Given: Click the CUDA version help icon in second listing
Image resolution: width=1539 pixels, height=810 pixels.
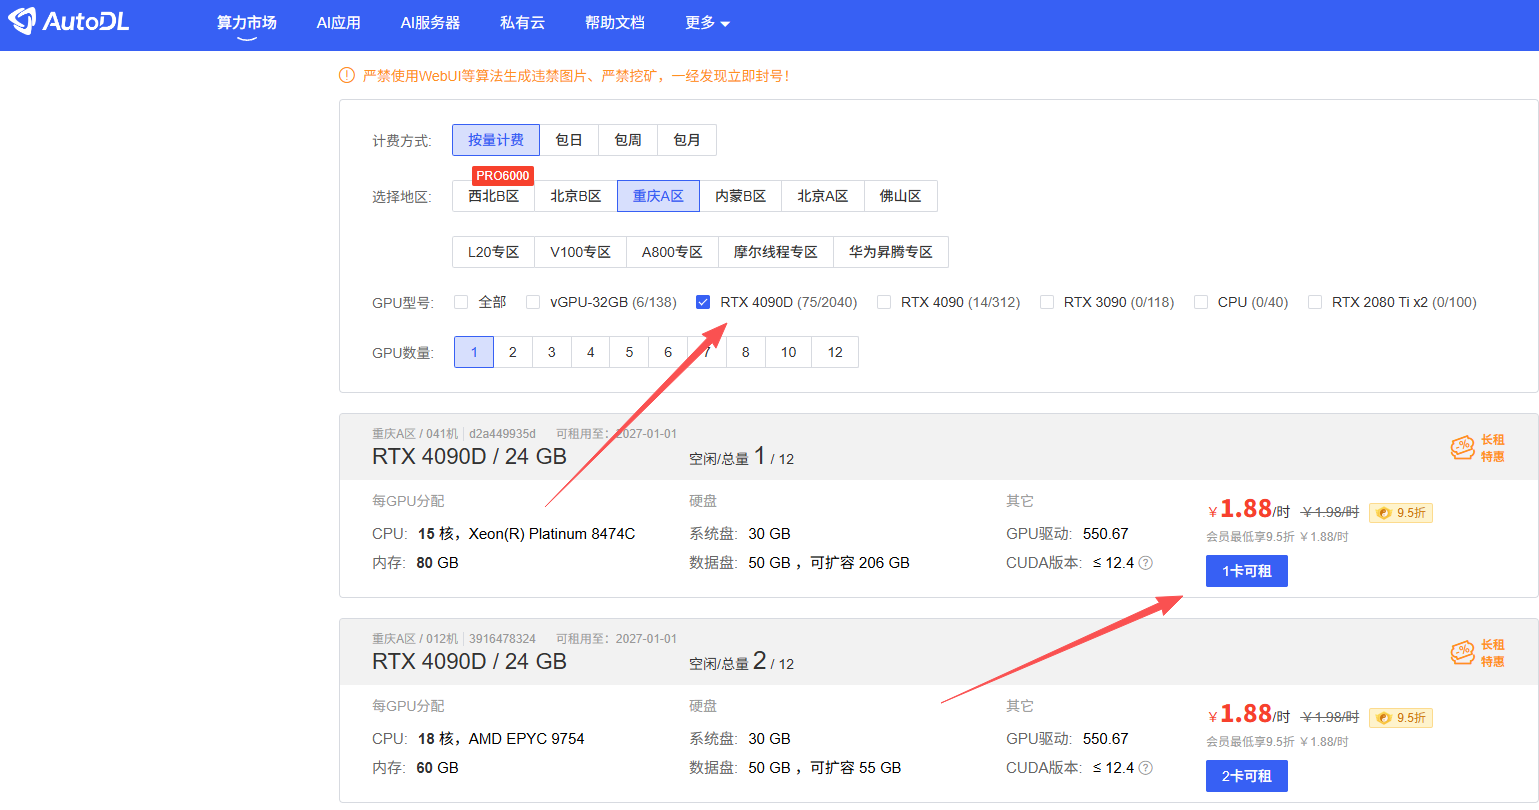Looking at the screenshot, I should click(1146, 768).
